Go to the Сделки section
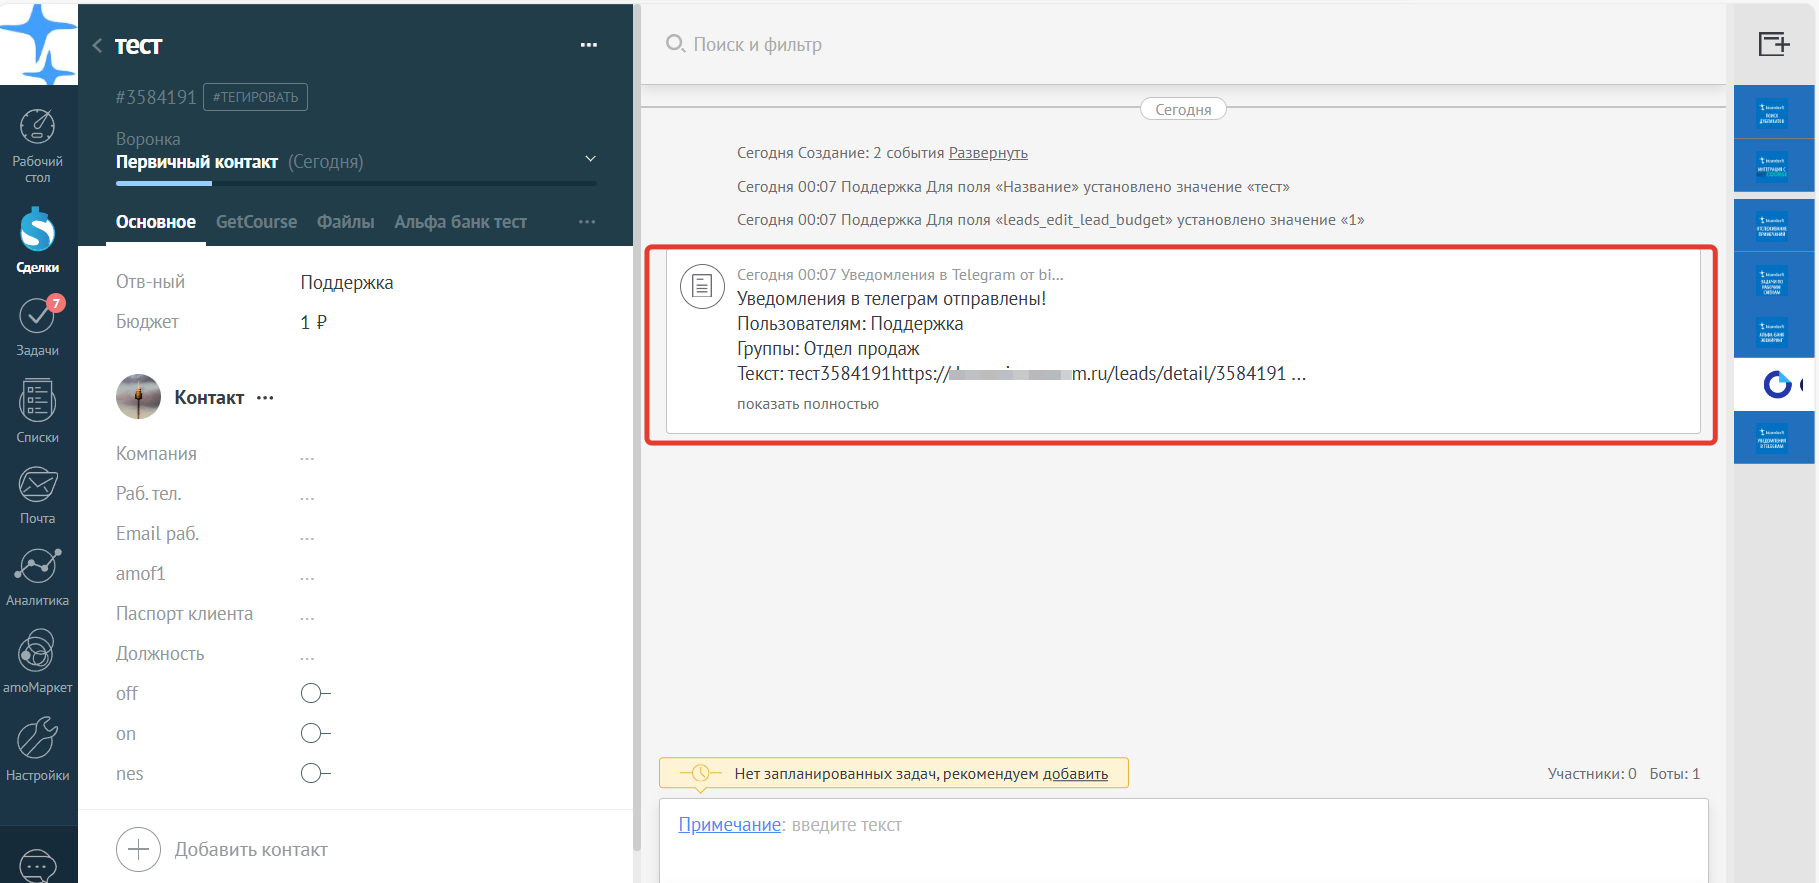 pyautogui.click(x=38, y=240)
